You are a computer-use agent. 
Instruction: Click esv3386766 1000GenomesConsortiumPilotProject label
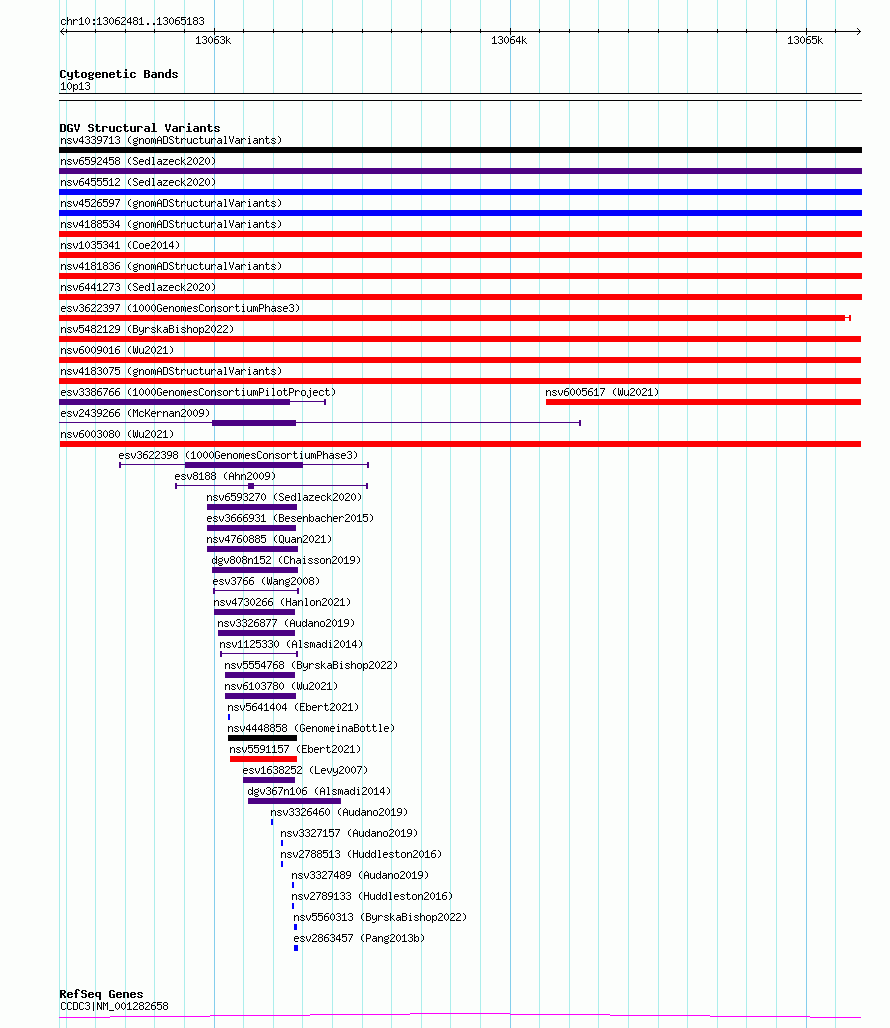pos(198,392)
